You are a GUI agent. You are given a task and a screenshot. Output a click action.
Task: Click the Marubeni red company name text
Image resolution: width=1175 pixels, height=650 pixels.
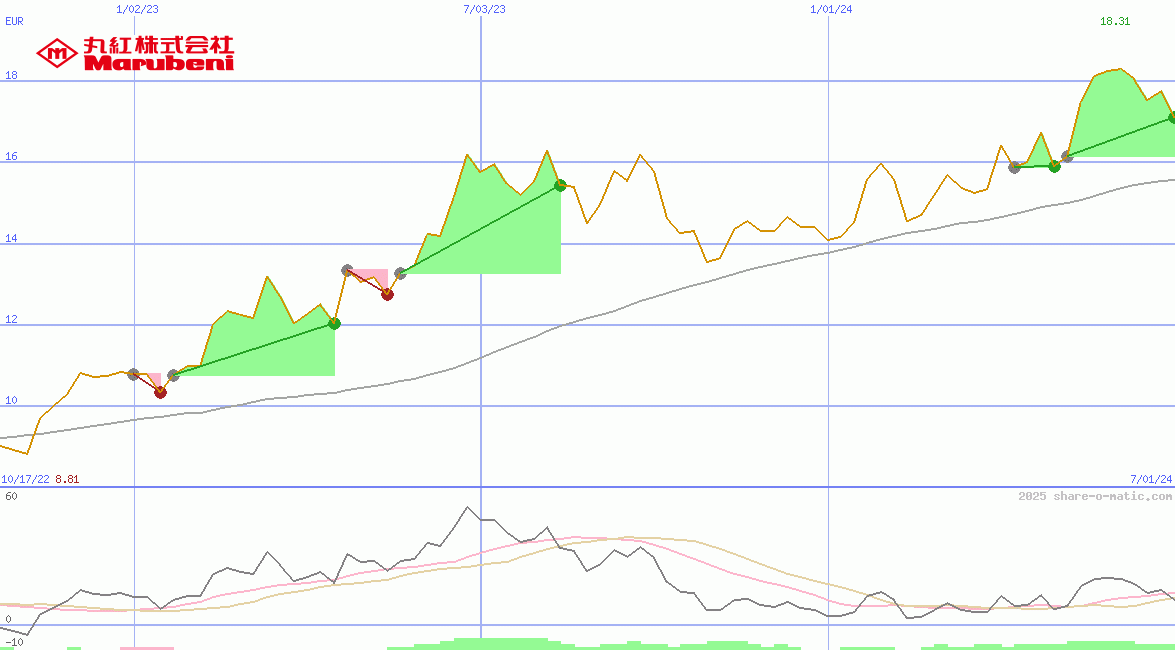[x=159, y=63]
